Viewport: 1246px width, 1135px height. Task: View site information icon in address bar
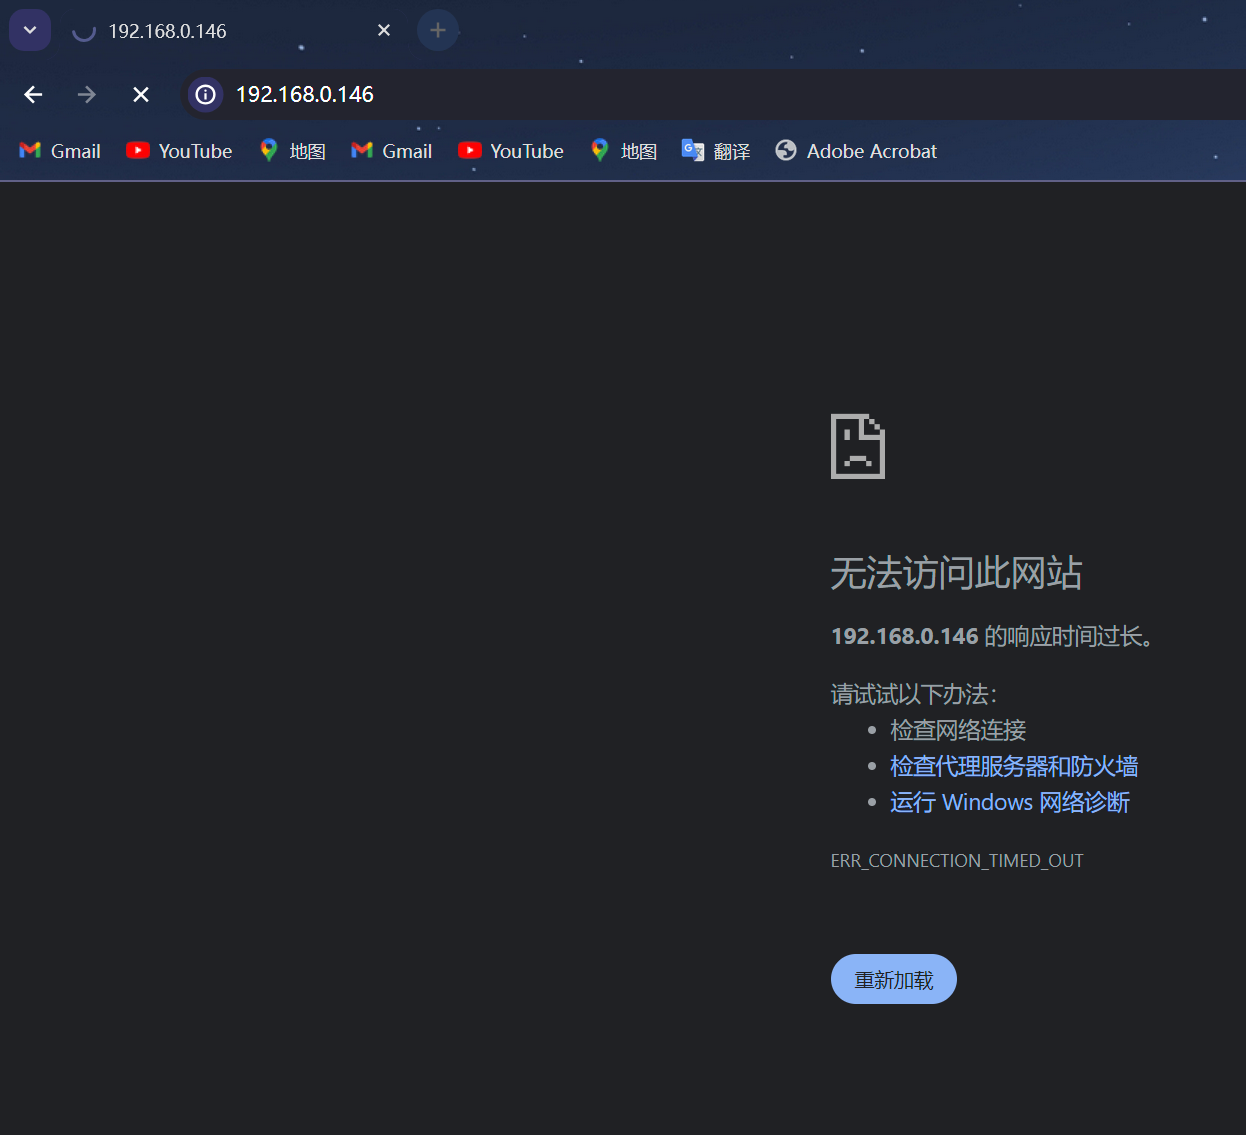pyautogui.click(x=205, y=95)
